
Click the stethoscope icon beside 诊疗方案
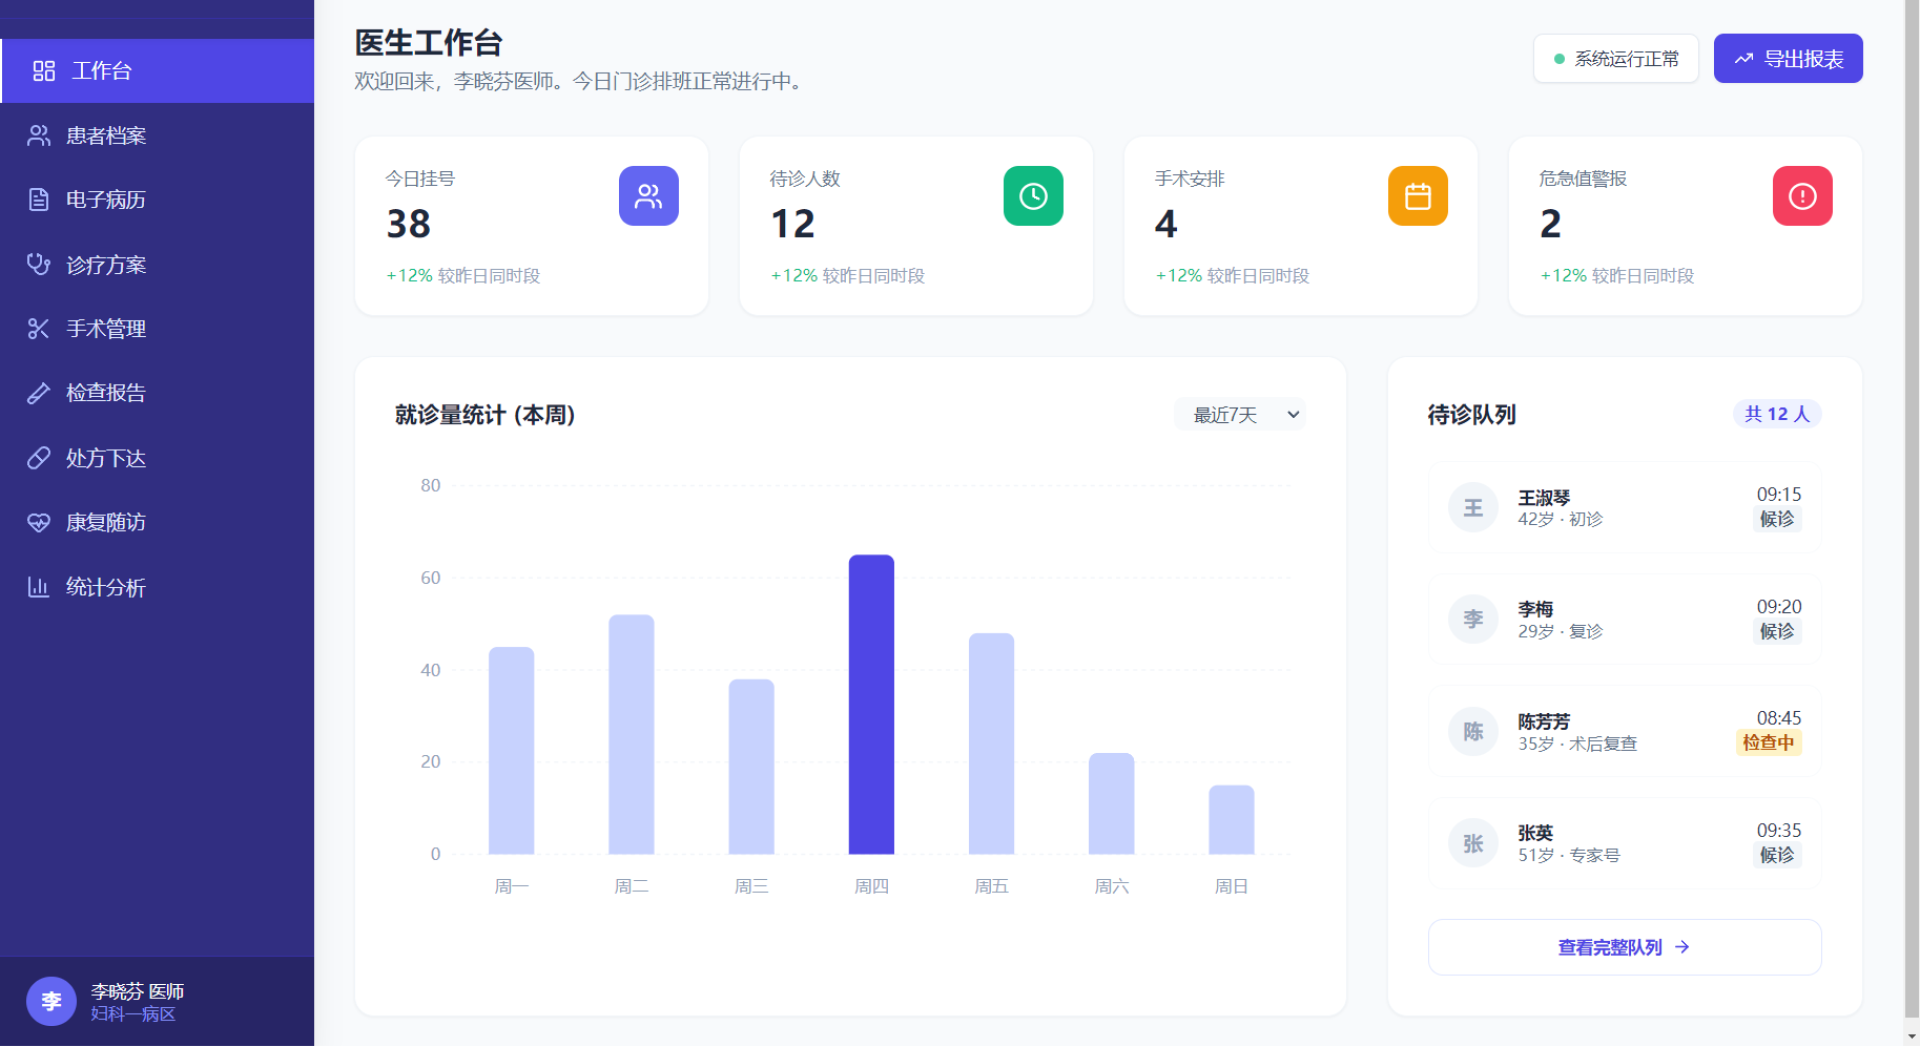point(38,264)
